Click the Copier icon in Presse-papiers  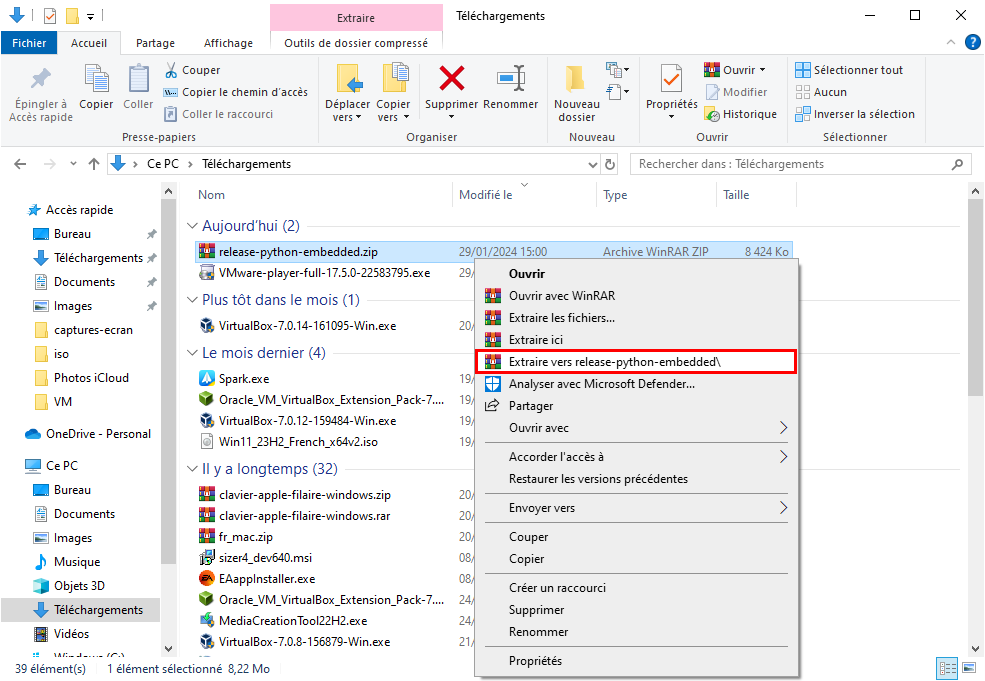click(x=96, y=79)
